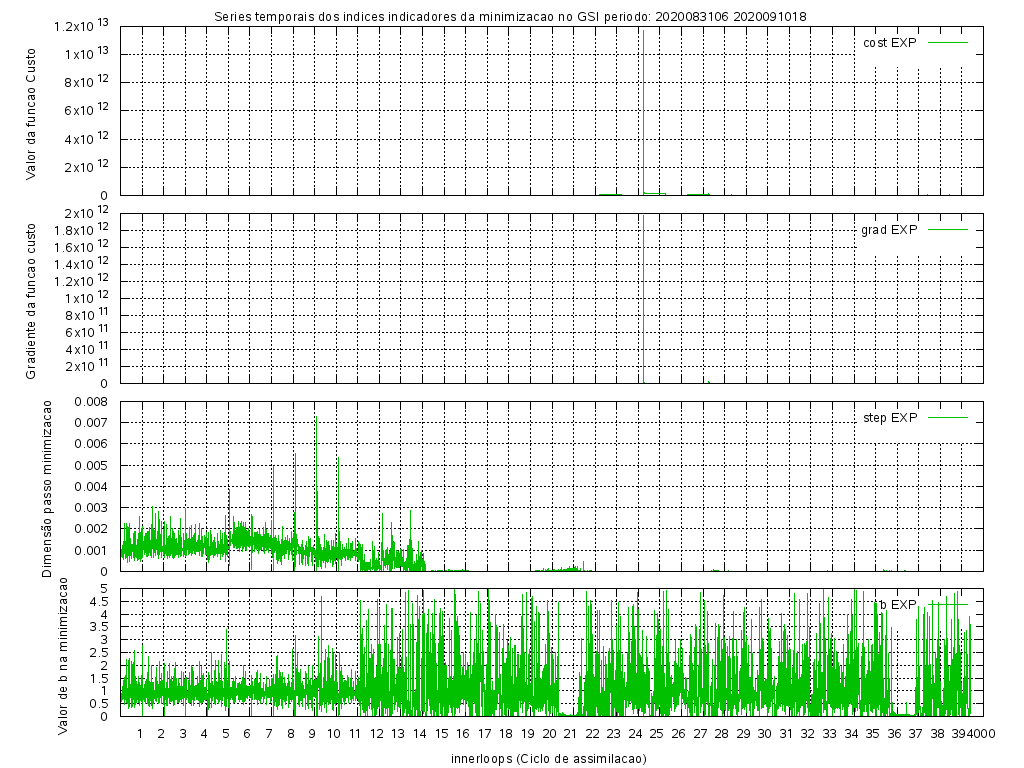Click the 0.008 tick on the step axis
Screen dimensions: 1024x768
(x=91, y=401)
